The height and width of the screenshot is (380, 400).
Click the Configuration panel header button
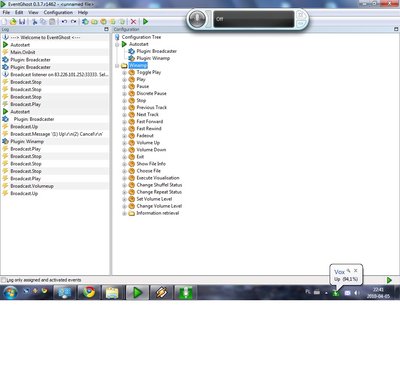click(x=396, y=29)
